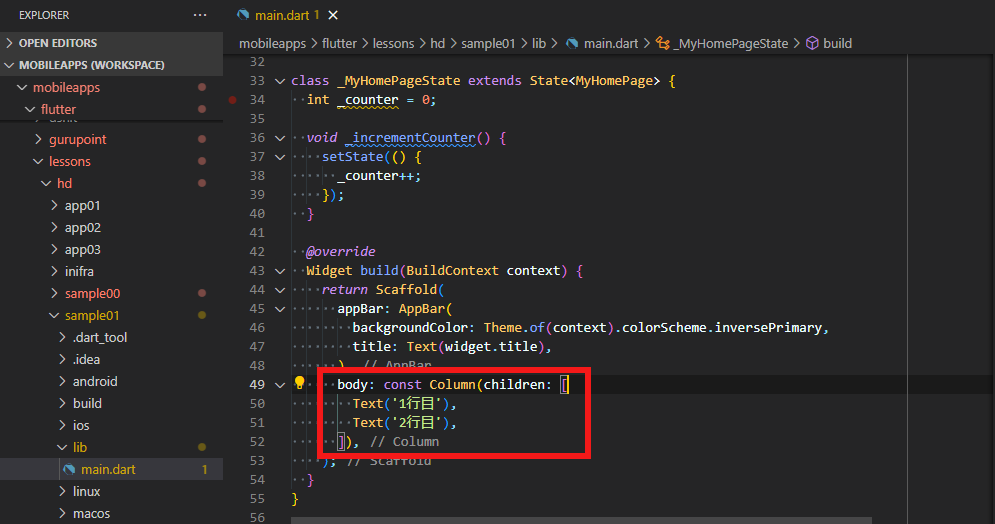The width and height of the screenshot is (995, 524).
Task: Click the Dart file icon in main.dart tab
Action: pyautogui.click(x=243, y=15)
